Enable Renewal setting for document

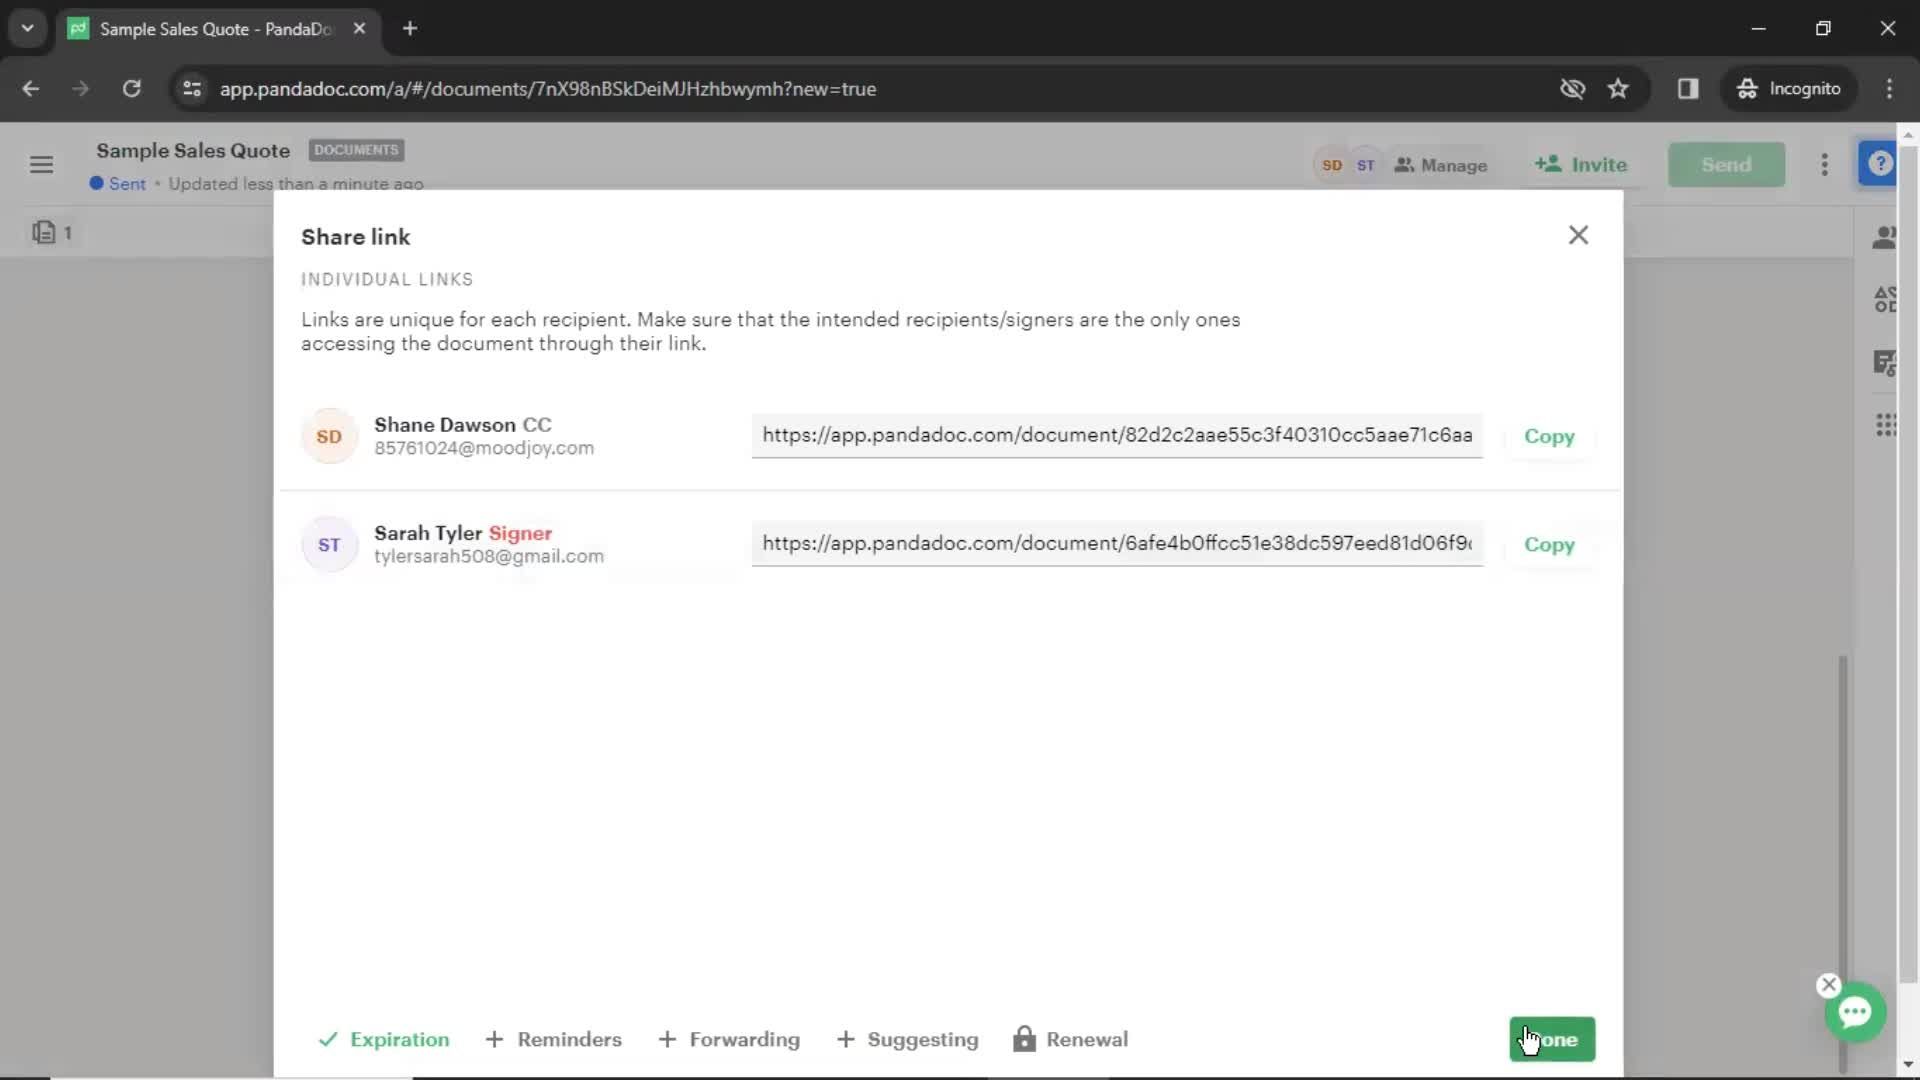click(1069, 1039)
